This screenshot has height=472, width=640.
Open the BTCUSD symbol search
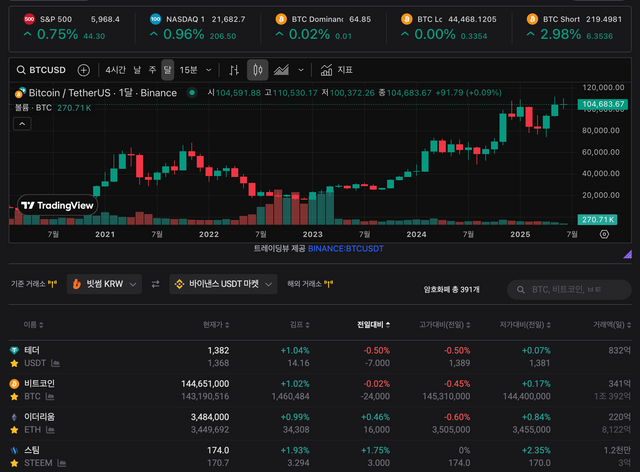click(41, 70)
